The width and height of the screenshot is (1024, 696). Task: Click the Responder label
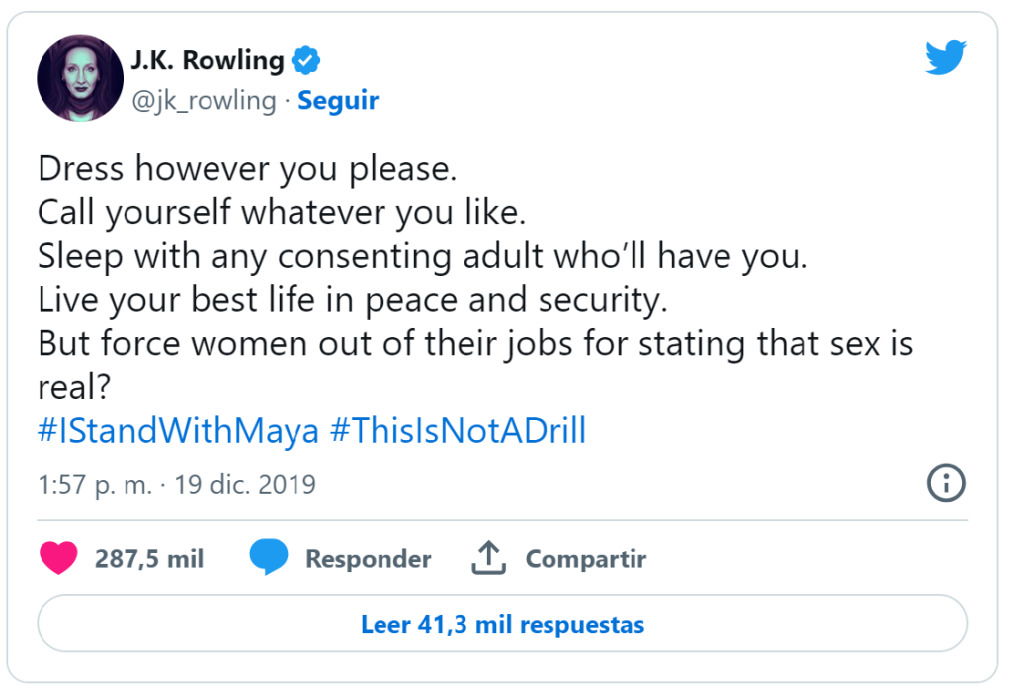(368, 559)
